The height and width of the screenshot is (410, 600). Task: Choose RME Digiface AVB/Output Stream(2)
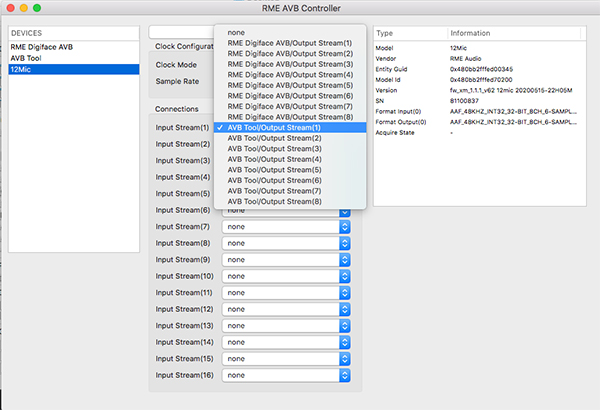point(290,54)
